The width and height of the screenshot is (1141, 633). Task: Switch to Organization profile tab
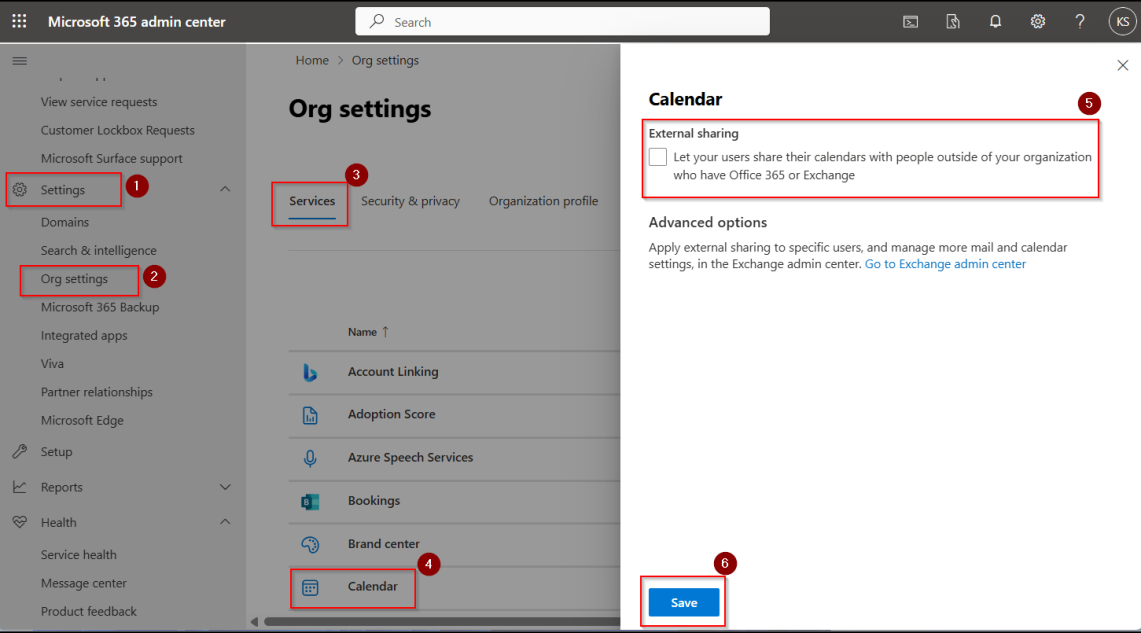coord(544,202)
